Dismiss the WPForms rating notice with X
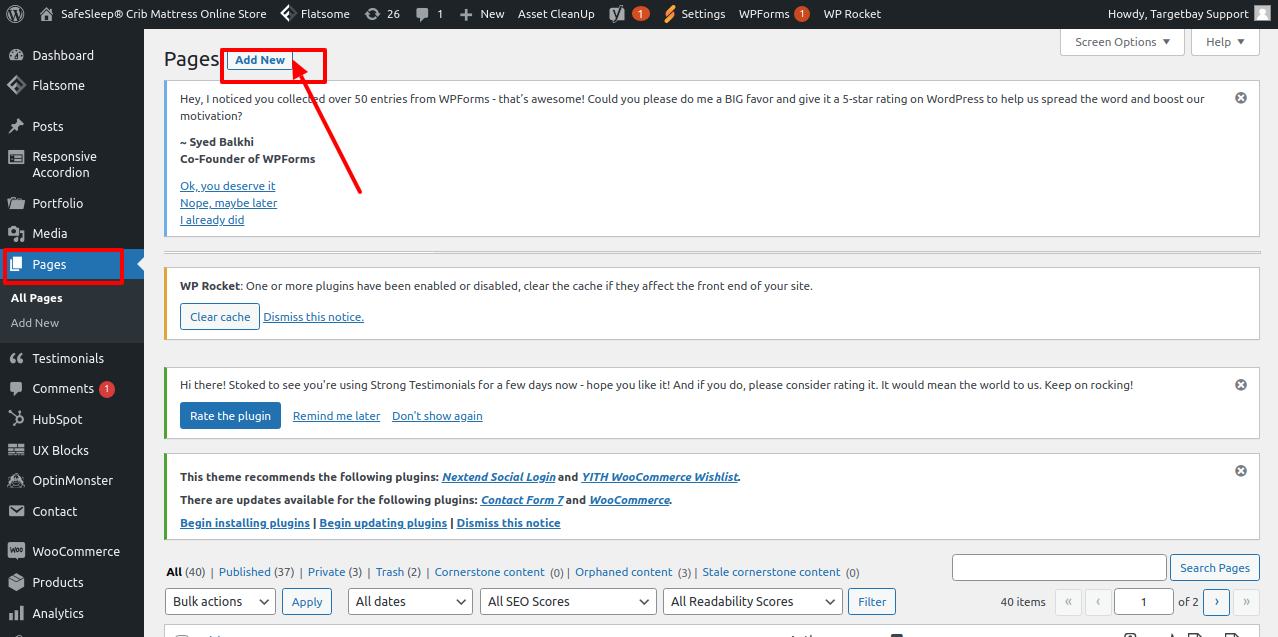The image size is (1278, 637). [x=1241, y=98]
